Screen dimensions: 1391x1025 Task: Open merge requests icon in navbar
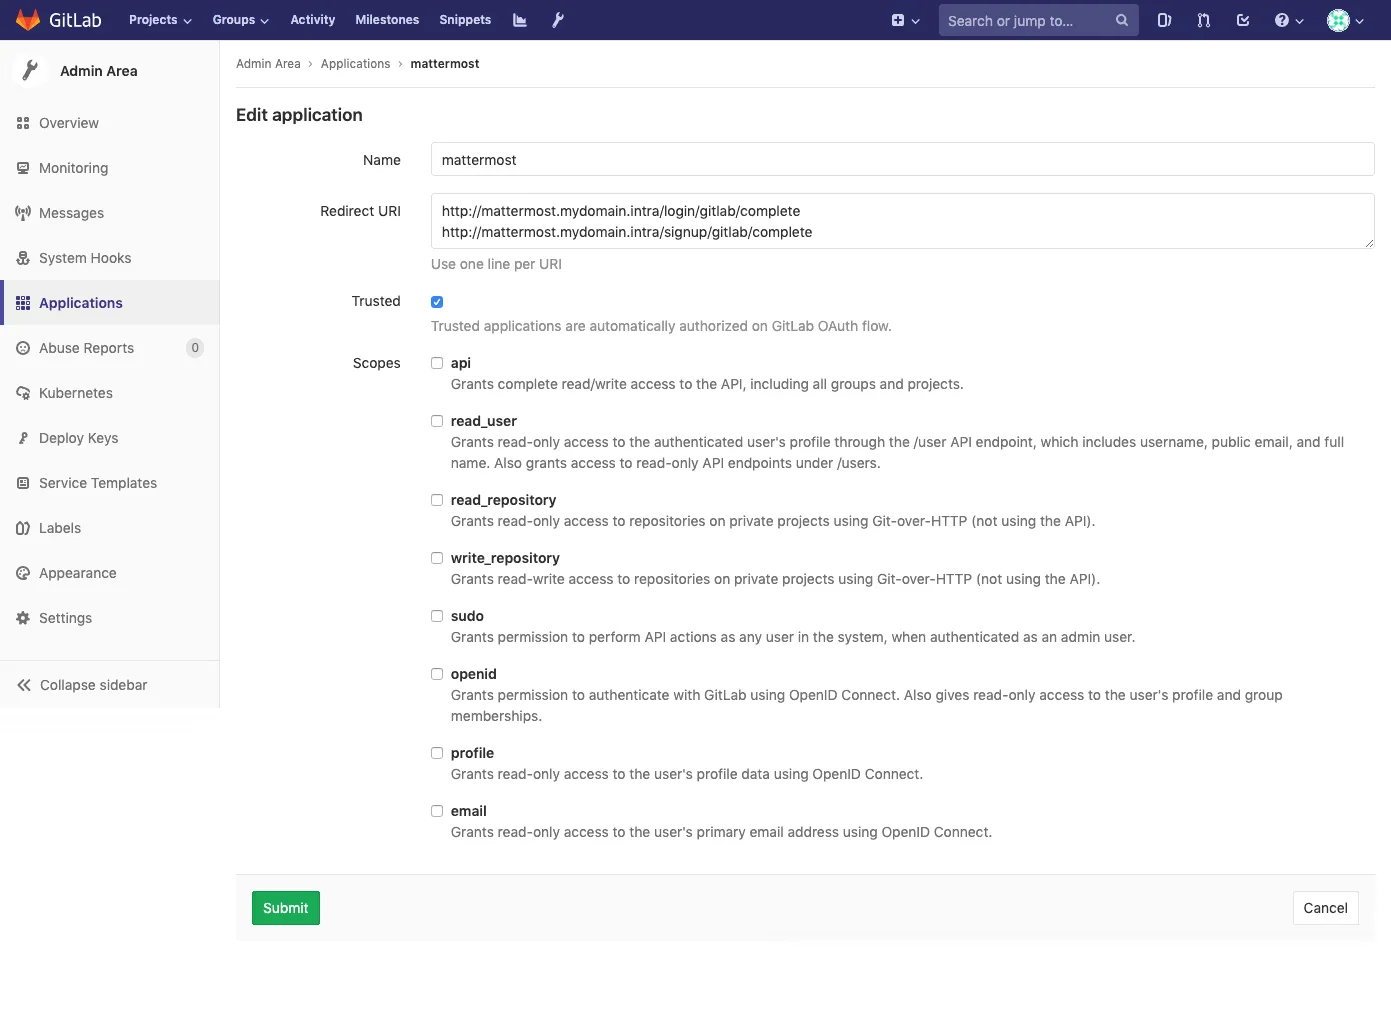1203,20
